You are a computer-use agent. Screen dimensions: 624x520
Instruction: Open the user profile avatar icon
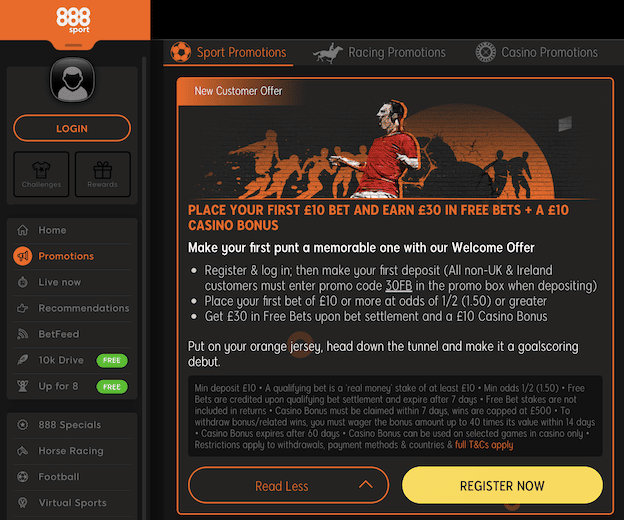[72, 80]
